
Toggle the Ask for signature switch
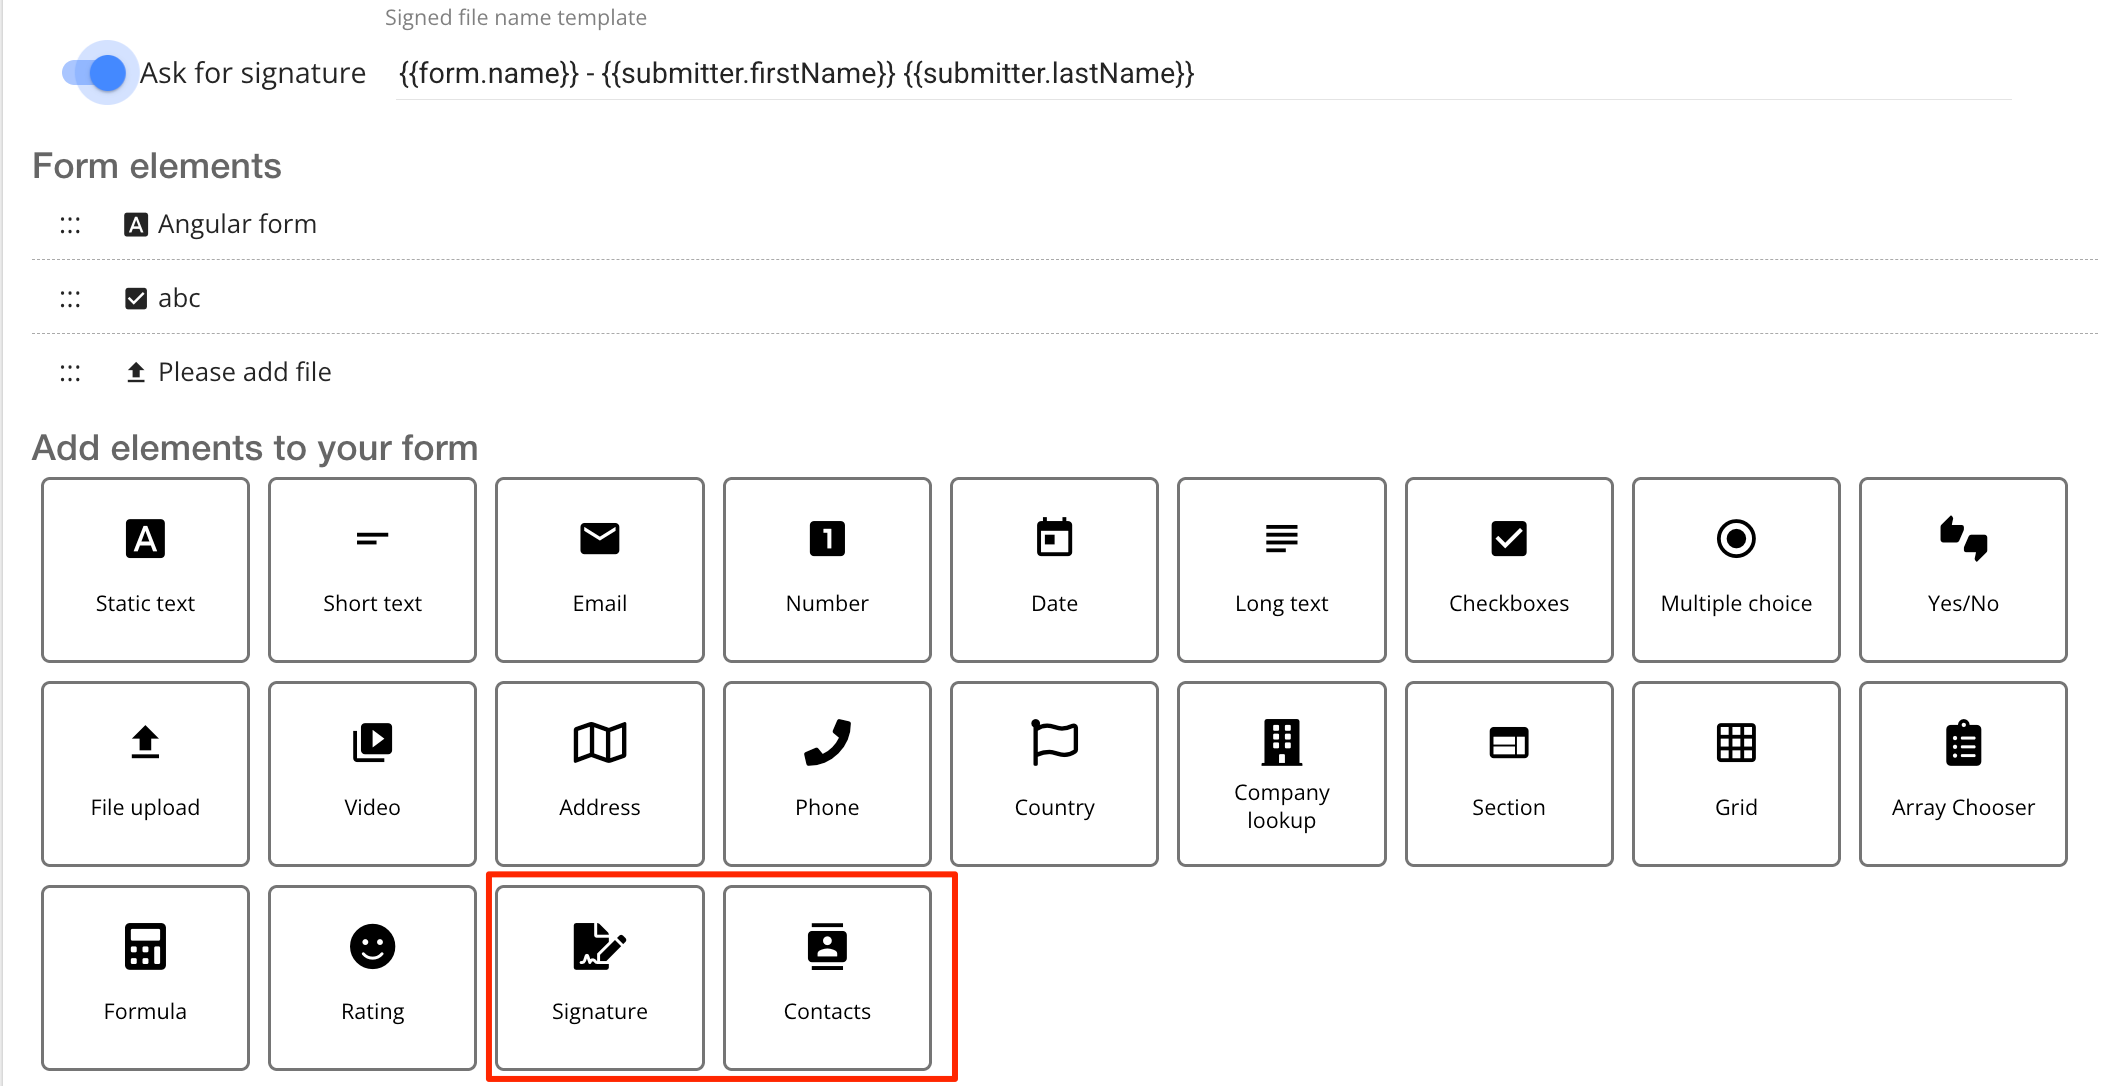(97, 73)
